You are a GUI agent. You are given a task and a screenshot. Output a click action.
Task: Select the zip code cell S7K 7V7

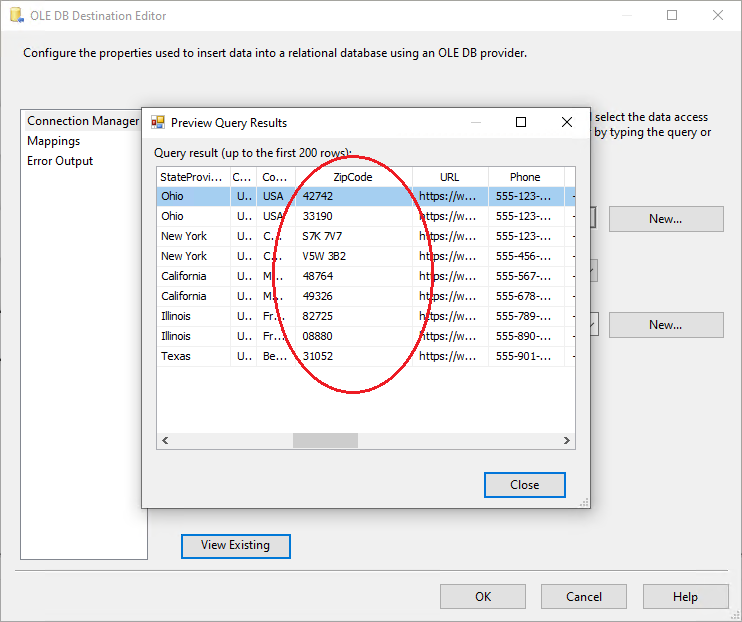click(324, 236)
